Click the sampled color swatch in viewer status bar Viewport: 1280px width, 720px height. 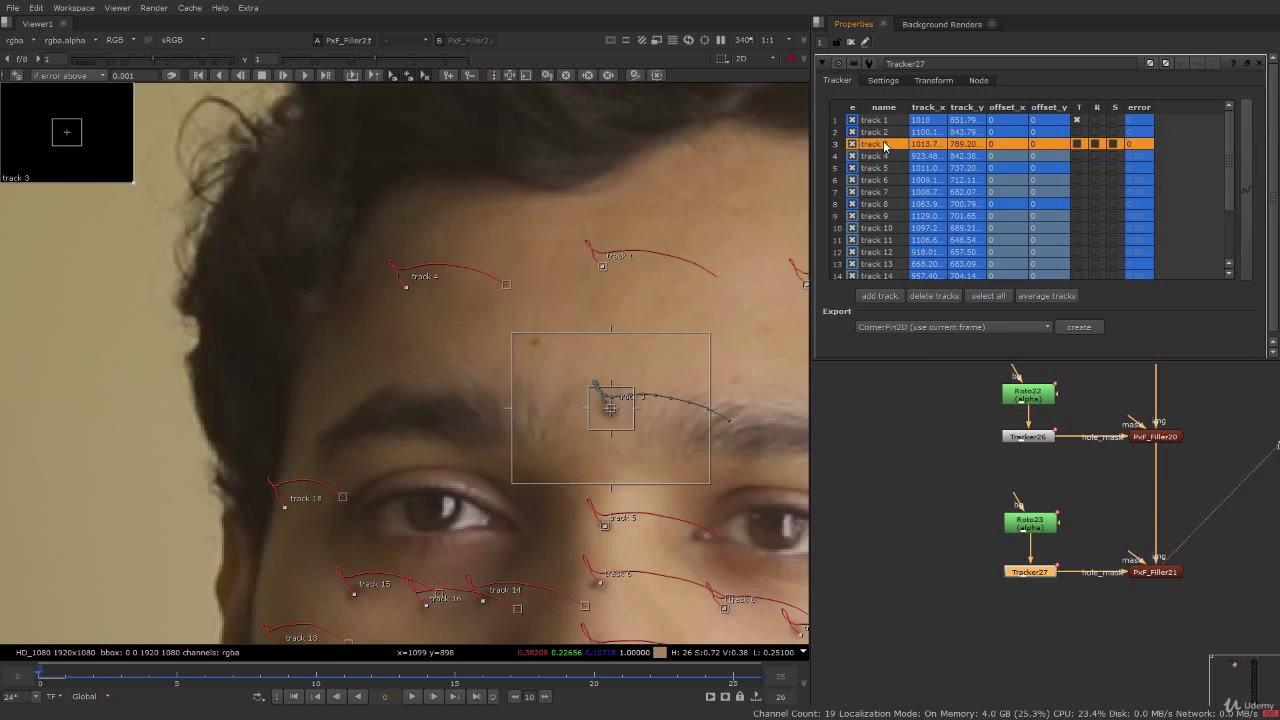coord(659,652)
